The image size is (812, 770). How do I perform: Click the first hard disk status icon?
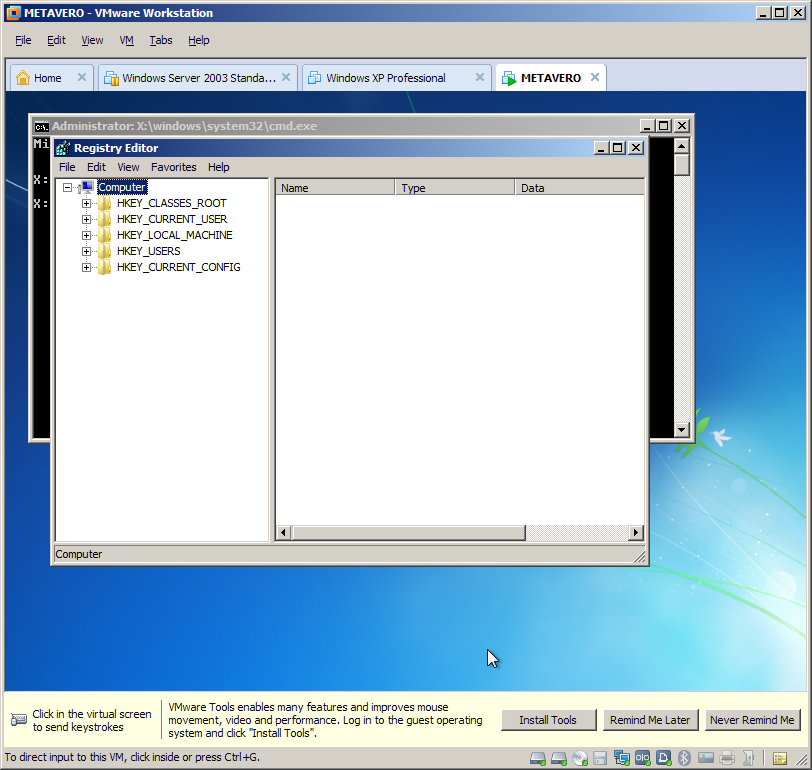tap(538, 759)
